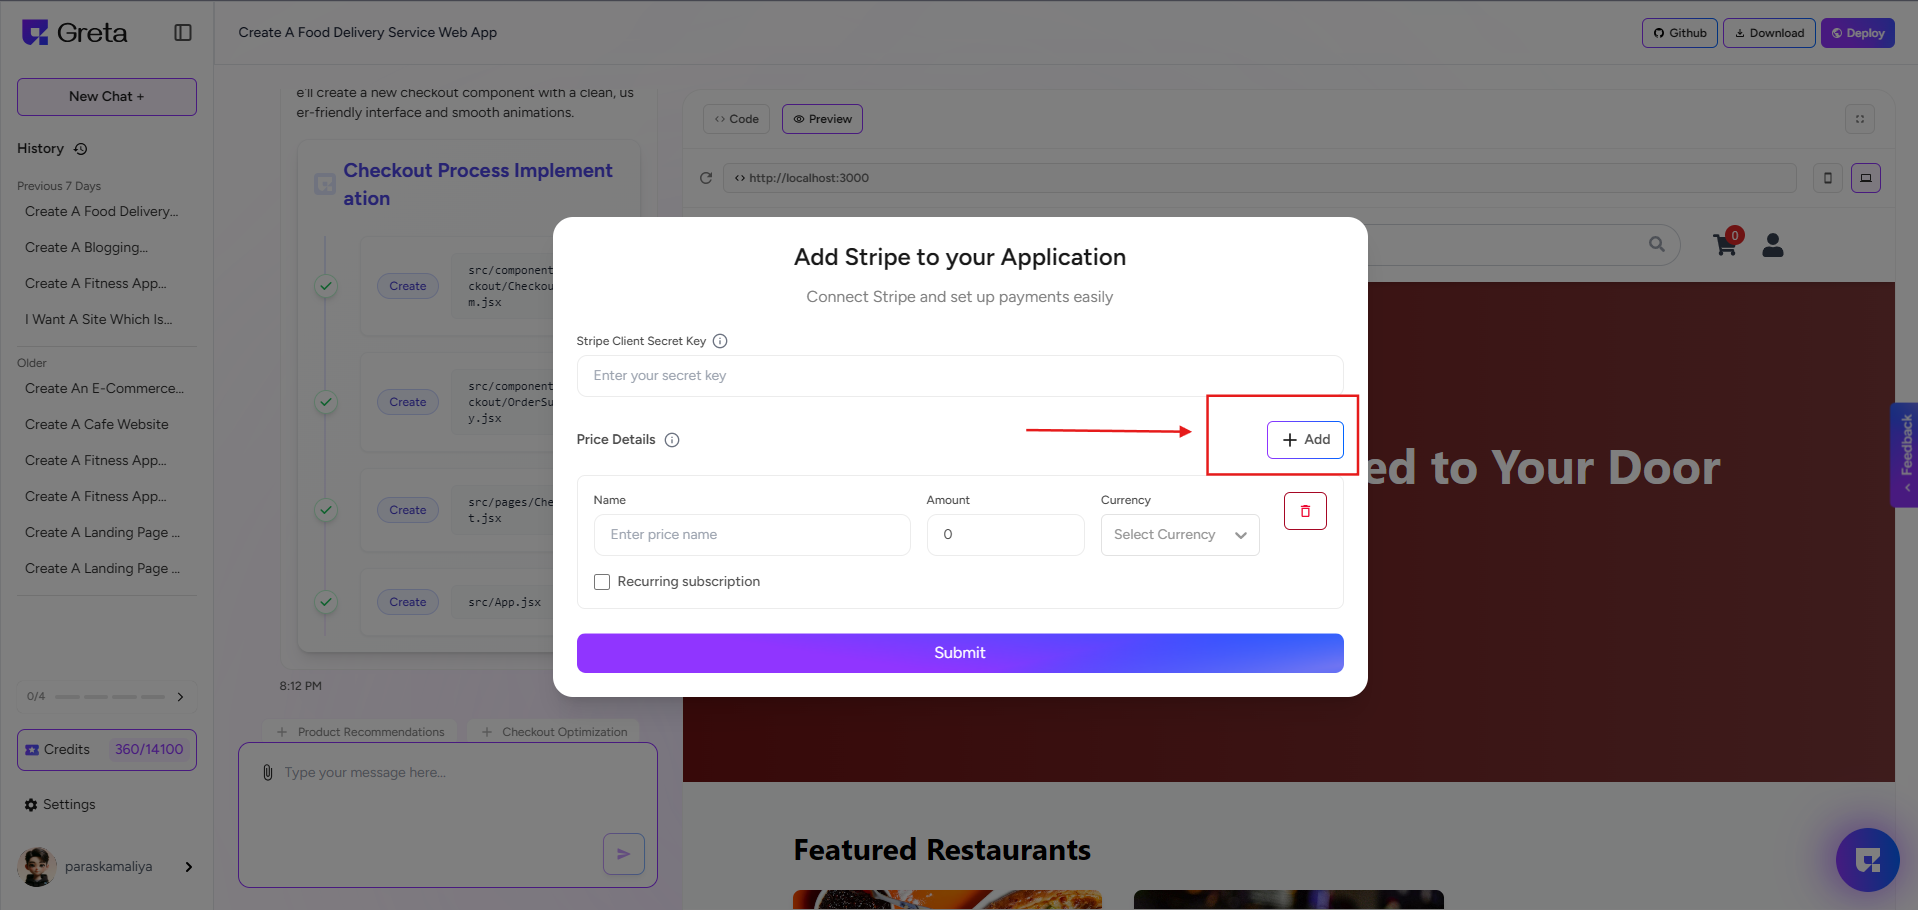Expand the 0/4 progress chevron
The width and height of the screenshot is (1918, 910).
click(x=180, y=697)
